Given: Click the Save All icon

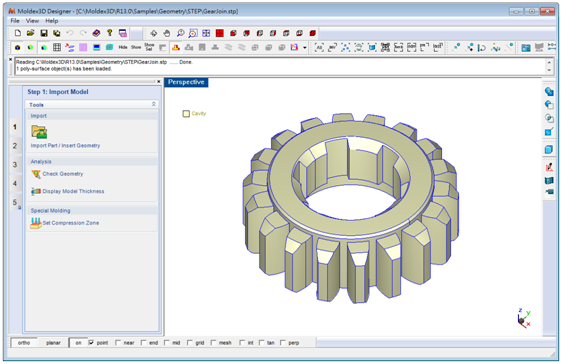Looking at the screenshot, I should 57,33.
